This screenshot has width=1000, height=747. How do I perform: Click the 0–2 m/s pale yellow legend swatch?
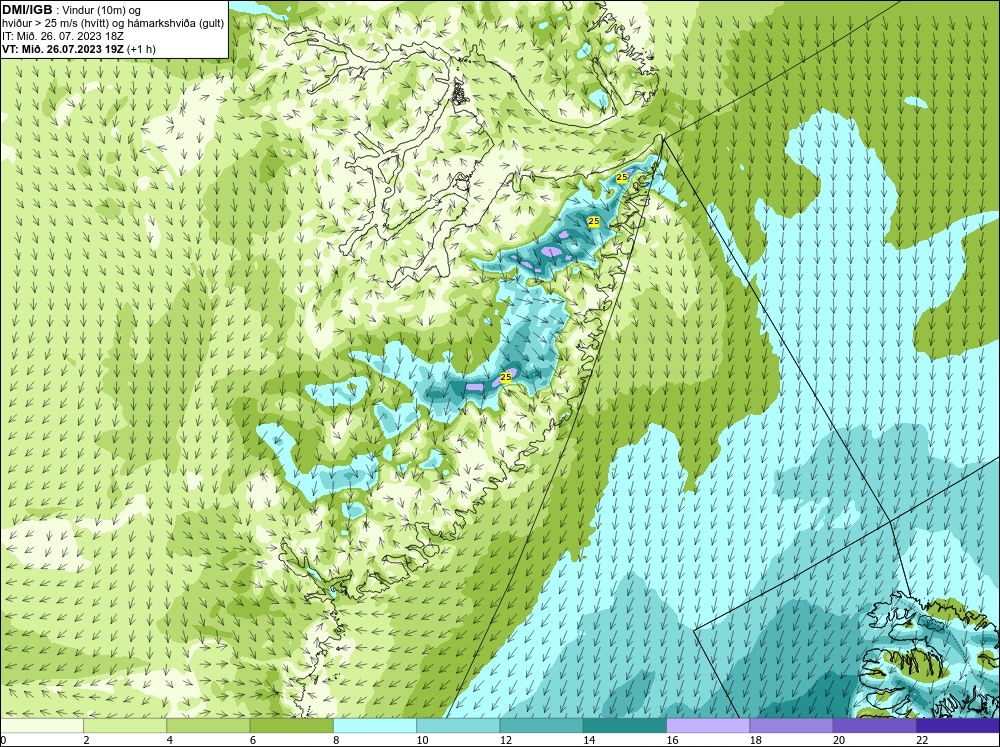42,726
